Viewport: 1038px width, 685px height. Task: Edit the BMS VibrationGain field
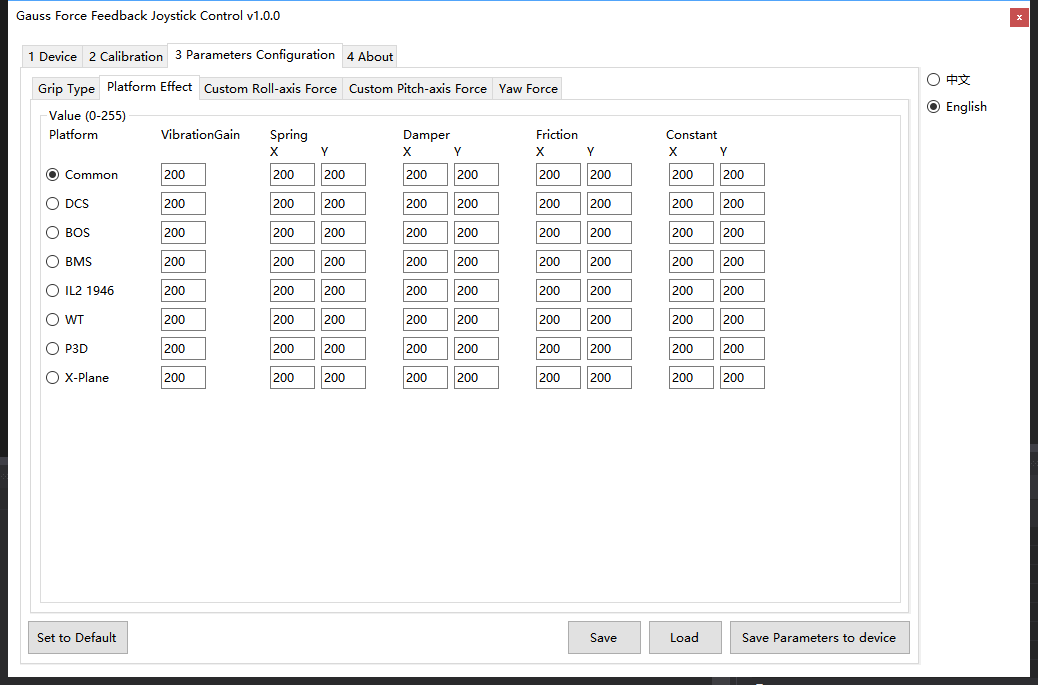(x=183, y=261)
